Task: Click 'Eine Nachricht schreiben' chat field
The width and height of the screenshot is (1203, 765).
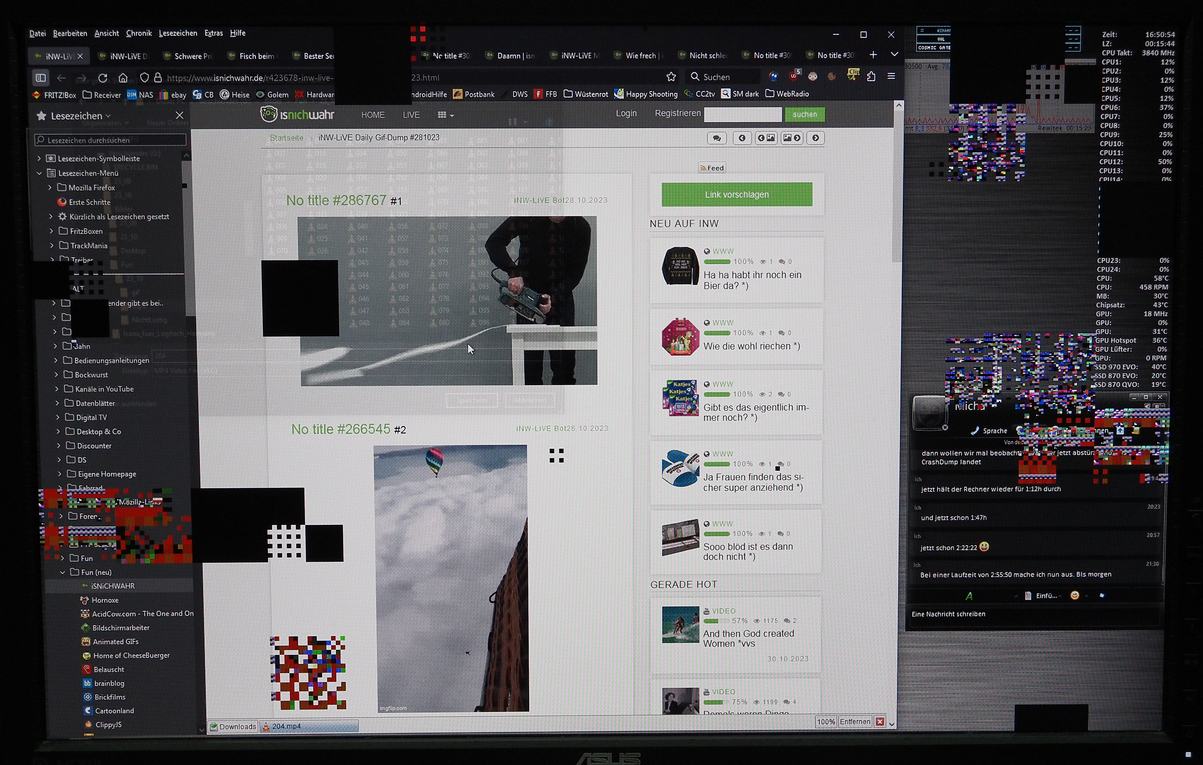Action: tap(1035, 614)
